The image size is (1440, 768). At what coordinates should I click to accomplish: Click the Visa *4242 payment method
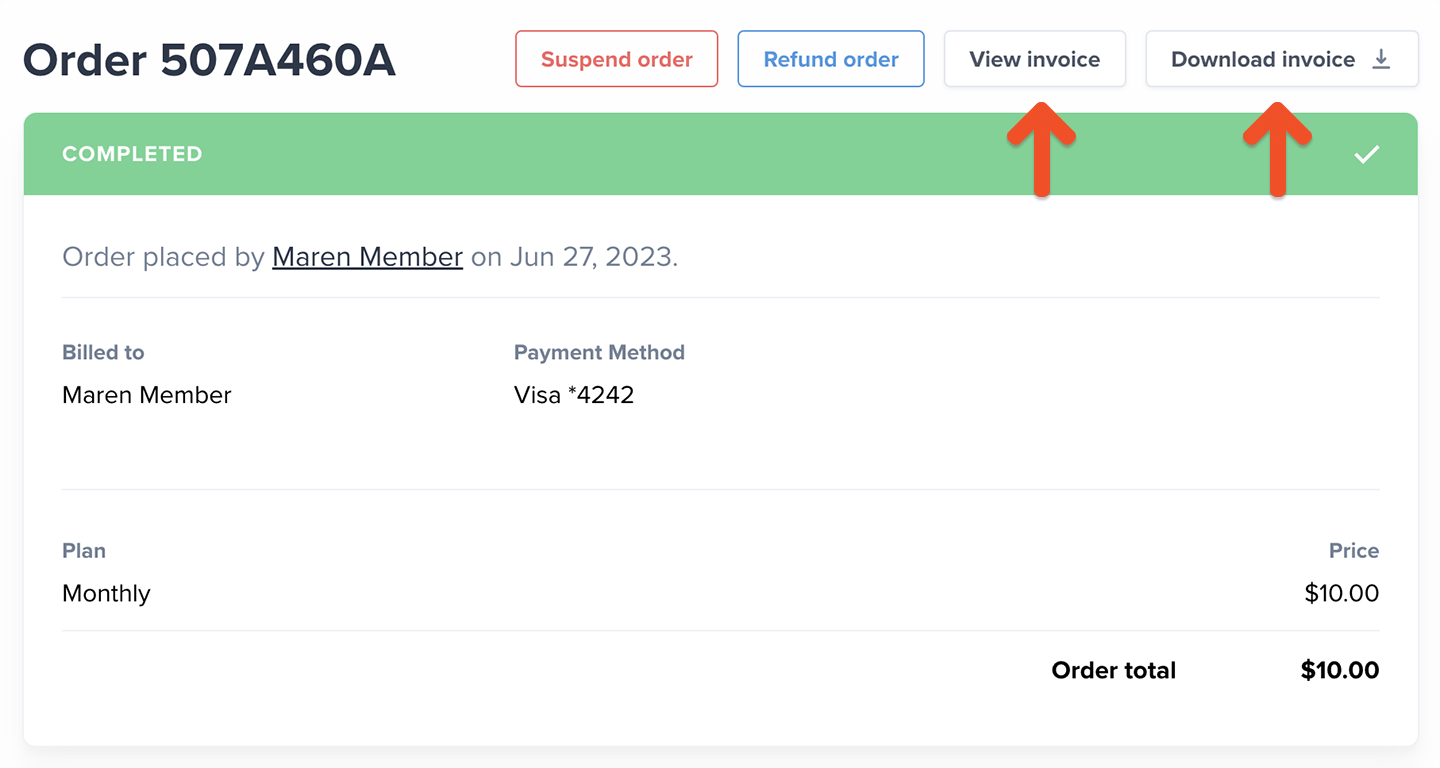coord(574,394)
